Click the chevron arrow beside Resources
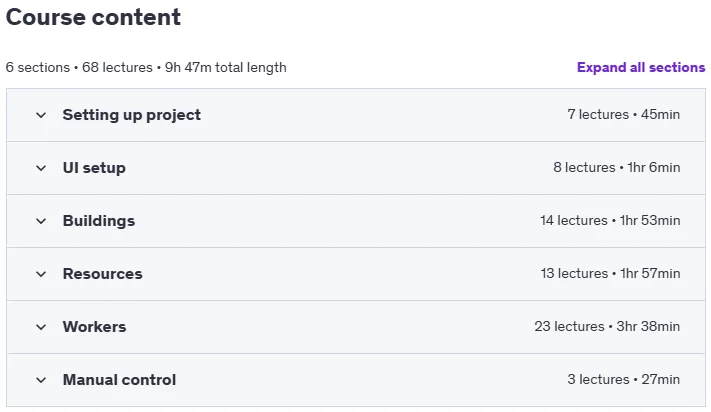 [x=41, y=274]
